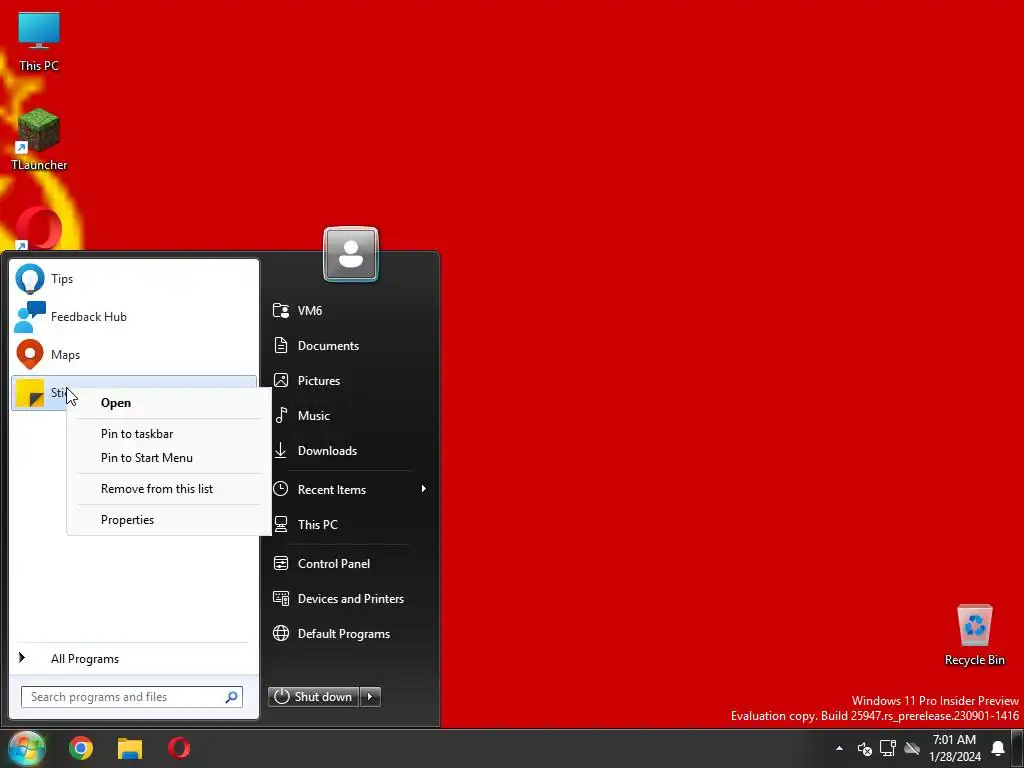1024x768 pixels.
Task: Launch Opera from the taskbar
Action: (179, 748)
